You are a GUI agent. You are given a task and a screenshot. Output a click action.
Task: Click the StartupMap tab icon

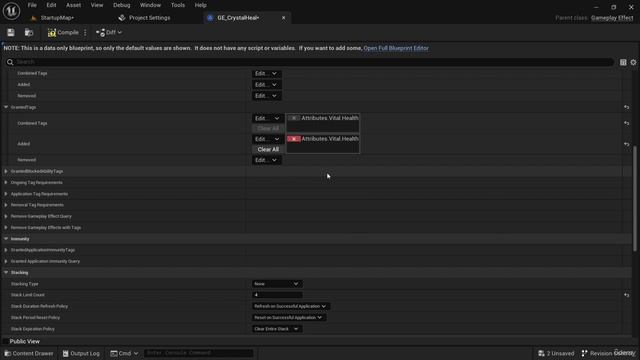(34, 18)
